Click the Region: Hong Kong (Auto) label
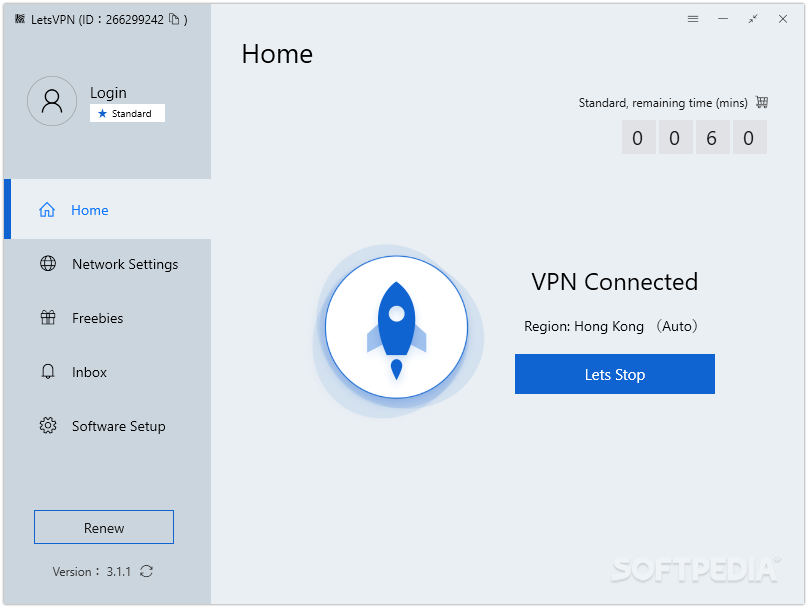The image size is (808, 608). (611, 326)
